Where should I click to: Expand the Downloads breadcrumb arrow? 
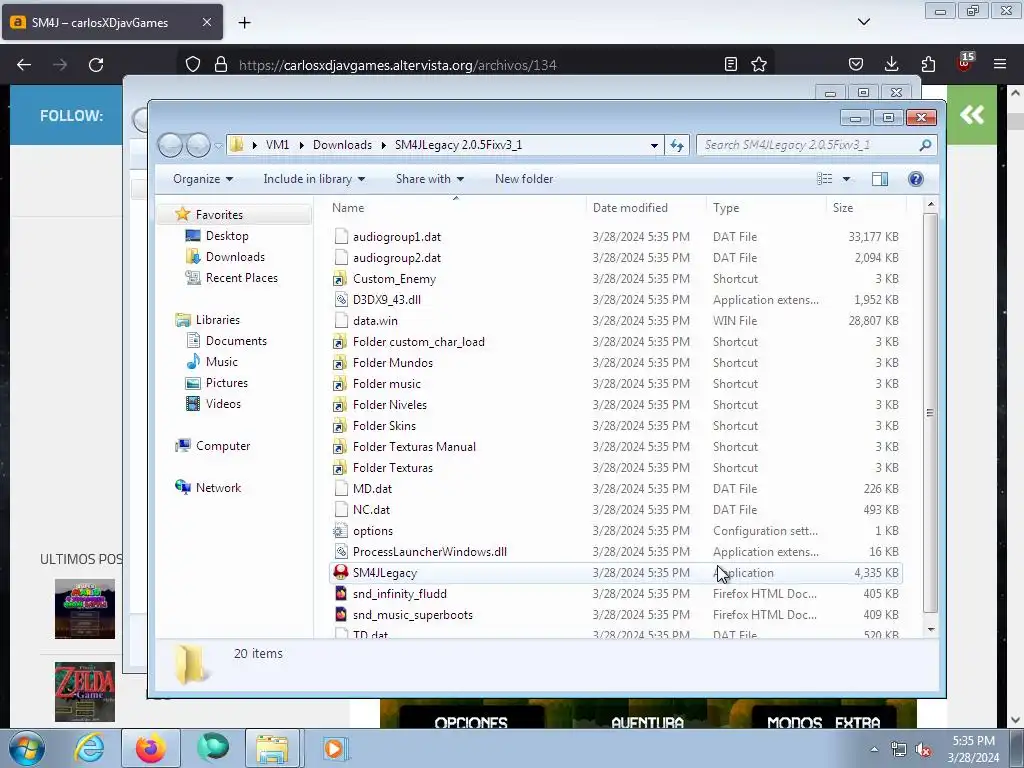383,145
